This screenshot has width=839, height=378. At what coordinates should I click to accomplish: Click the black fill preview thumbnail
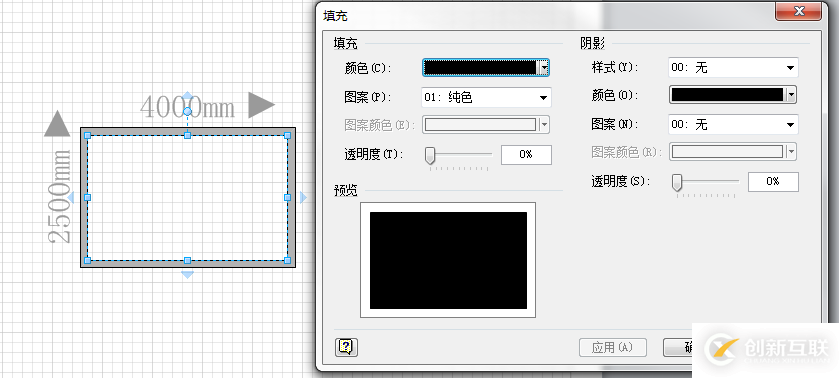tap(448, 260)
